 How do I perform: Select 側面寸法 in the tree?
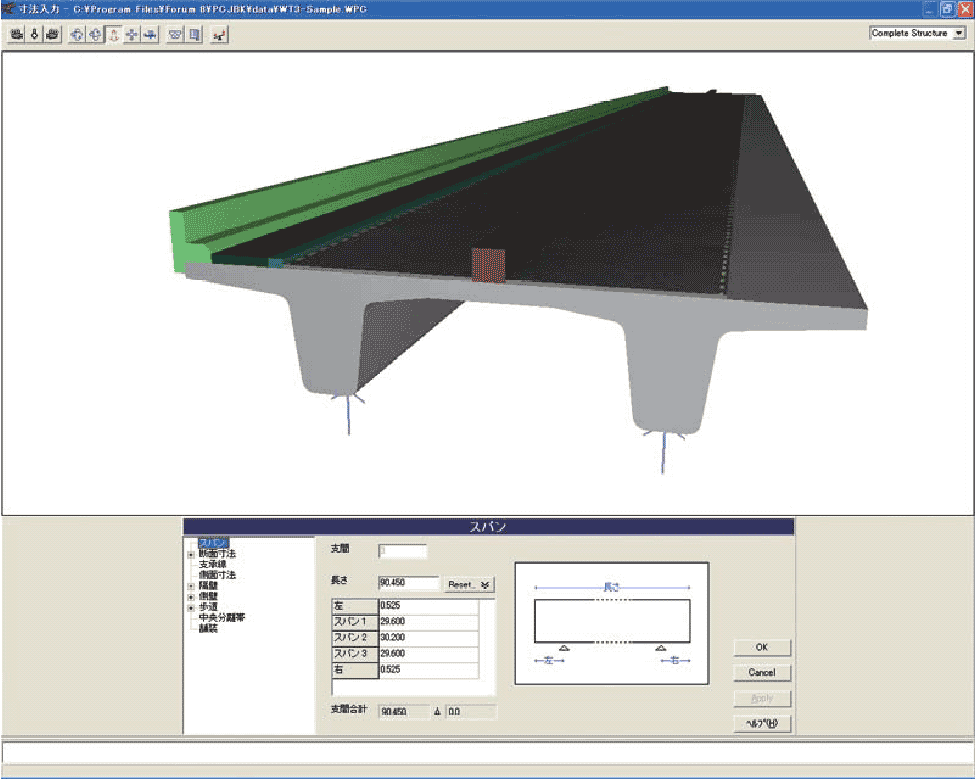pos(217,575)
